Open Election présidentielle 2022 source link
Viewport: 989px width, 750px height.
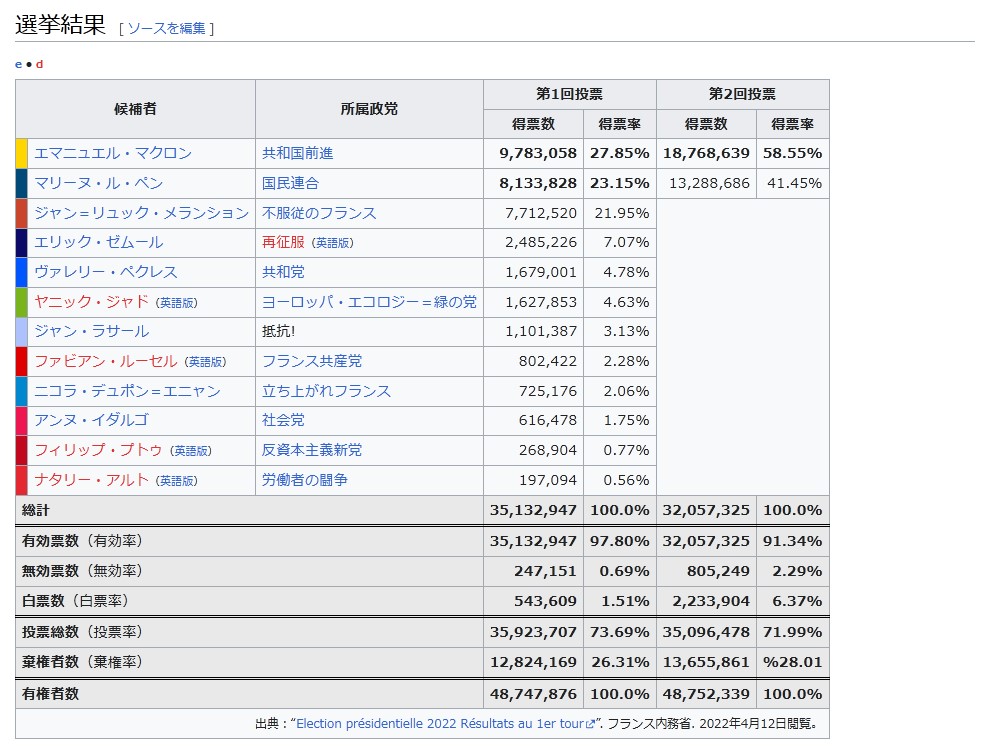point(440,724)
